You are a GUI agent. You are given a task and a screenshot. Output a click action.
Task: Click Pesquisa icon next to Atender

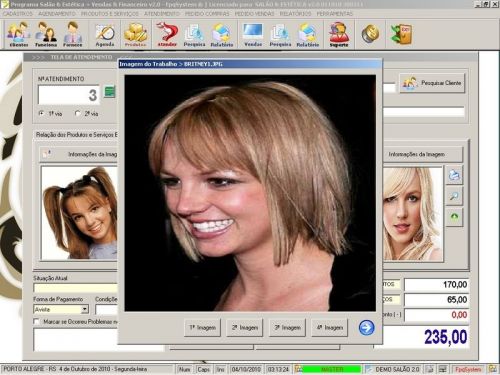[194, 34]
